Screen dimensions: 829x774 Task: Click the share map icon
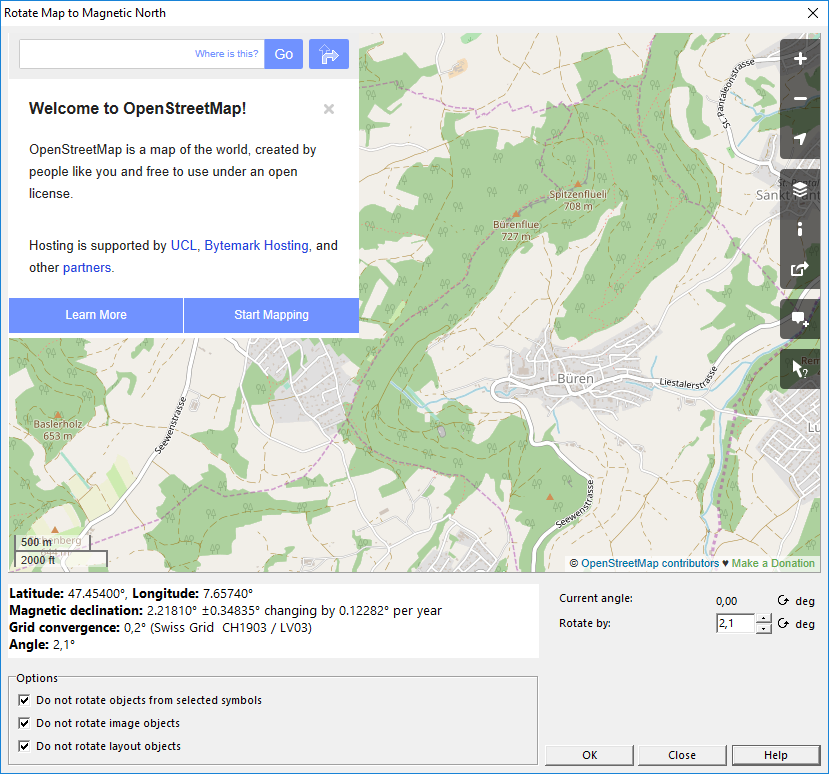click(800, 269)
